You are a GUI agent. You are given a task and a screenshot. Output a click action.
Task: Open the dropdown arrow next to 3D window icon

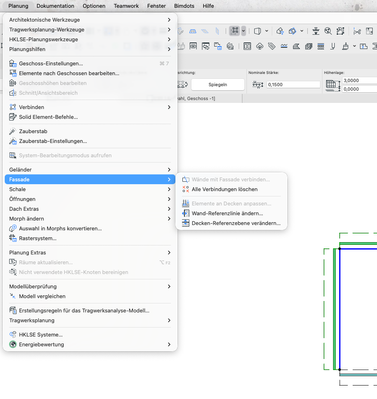pos(266,31)
